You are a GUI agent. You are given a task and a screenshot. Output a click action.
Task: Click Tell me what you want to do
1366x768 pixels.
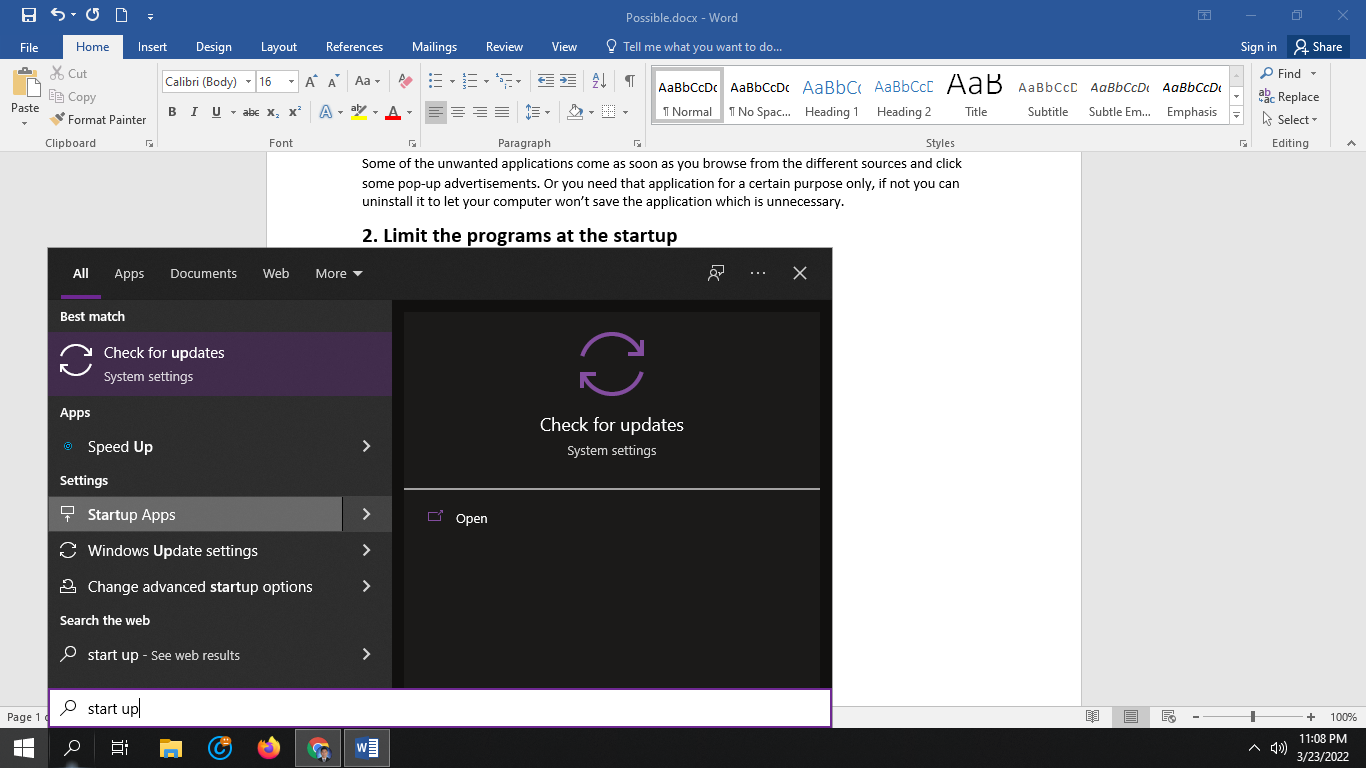tap(694, 47)
